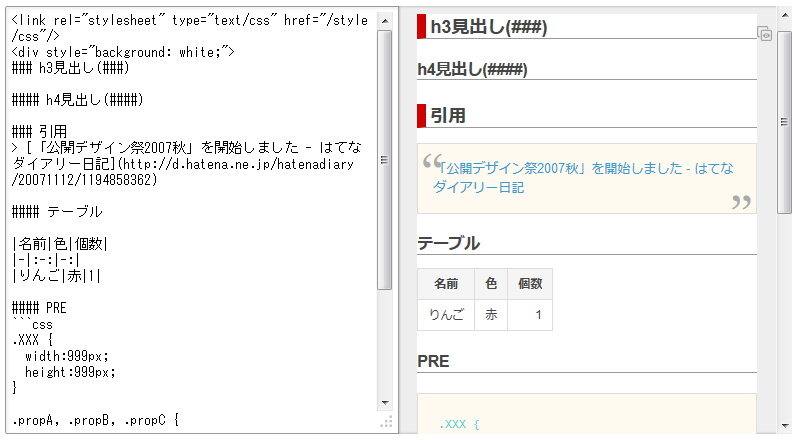Screen dimensions: 800x440
Task: Click the editor scrollbar down arrow
Action: point(385,403)
